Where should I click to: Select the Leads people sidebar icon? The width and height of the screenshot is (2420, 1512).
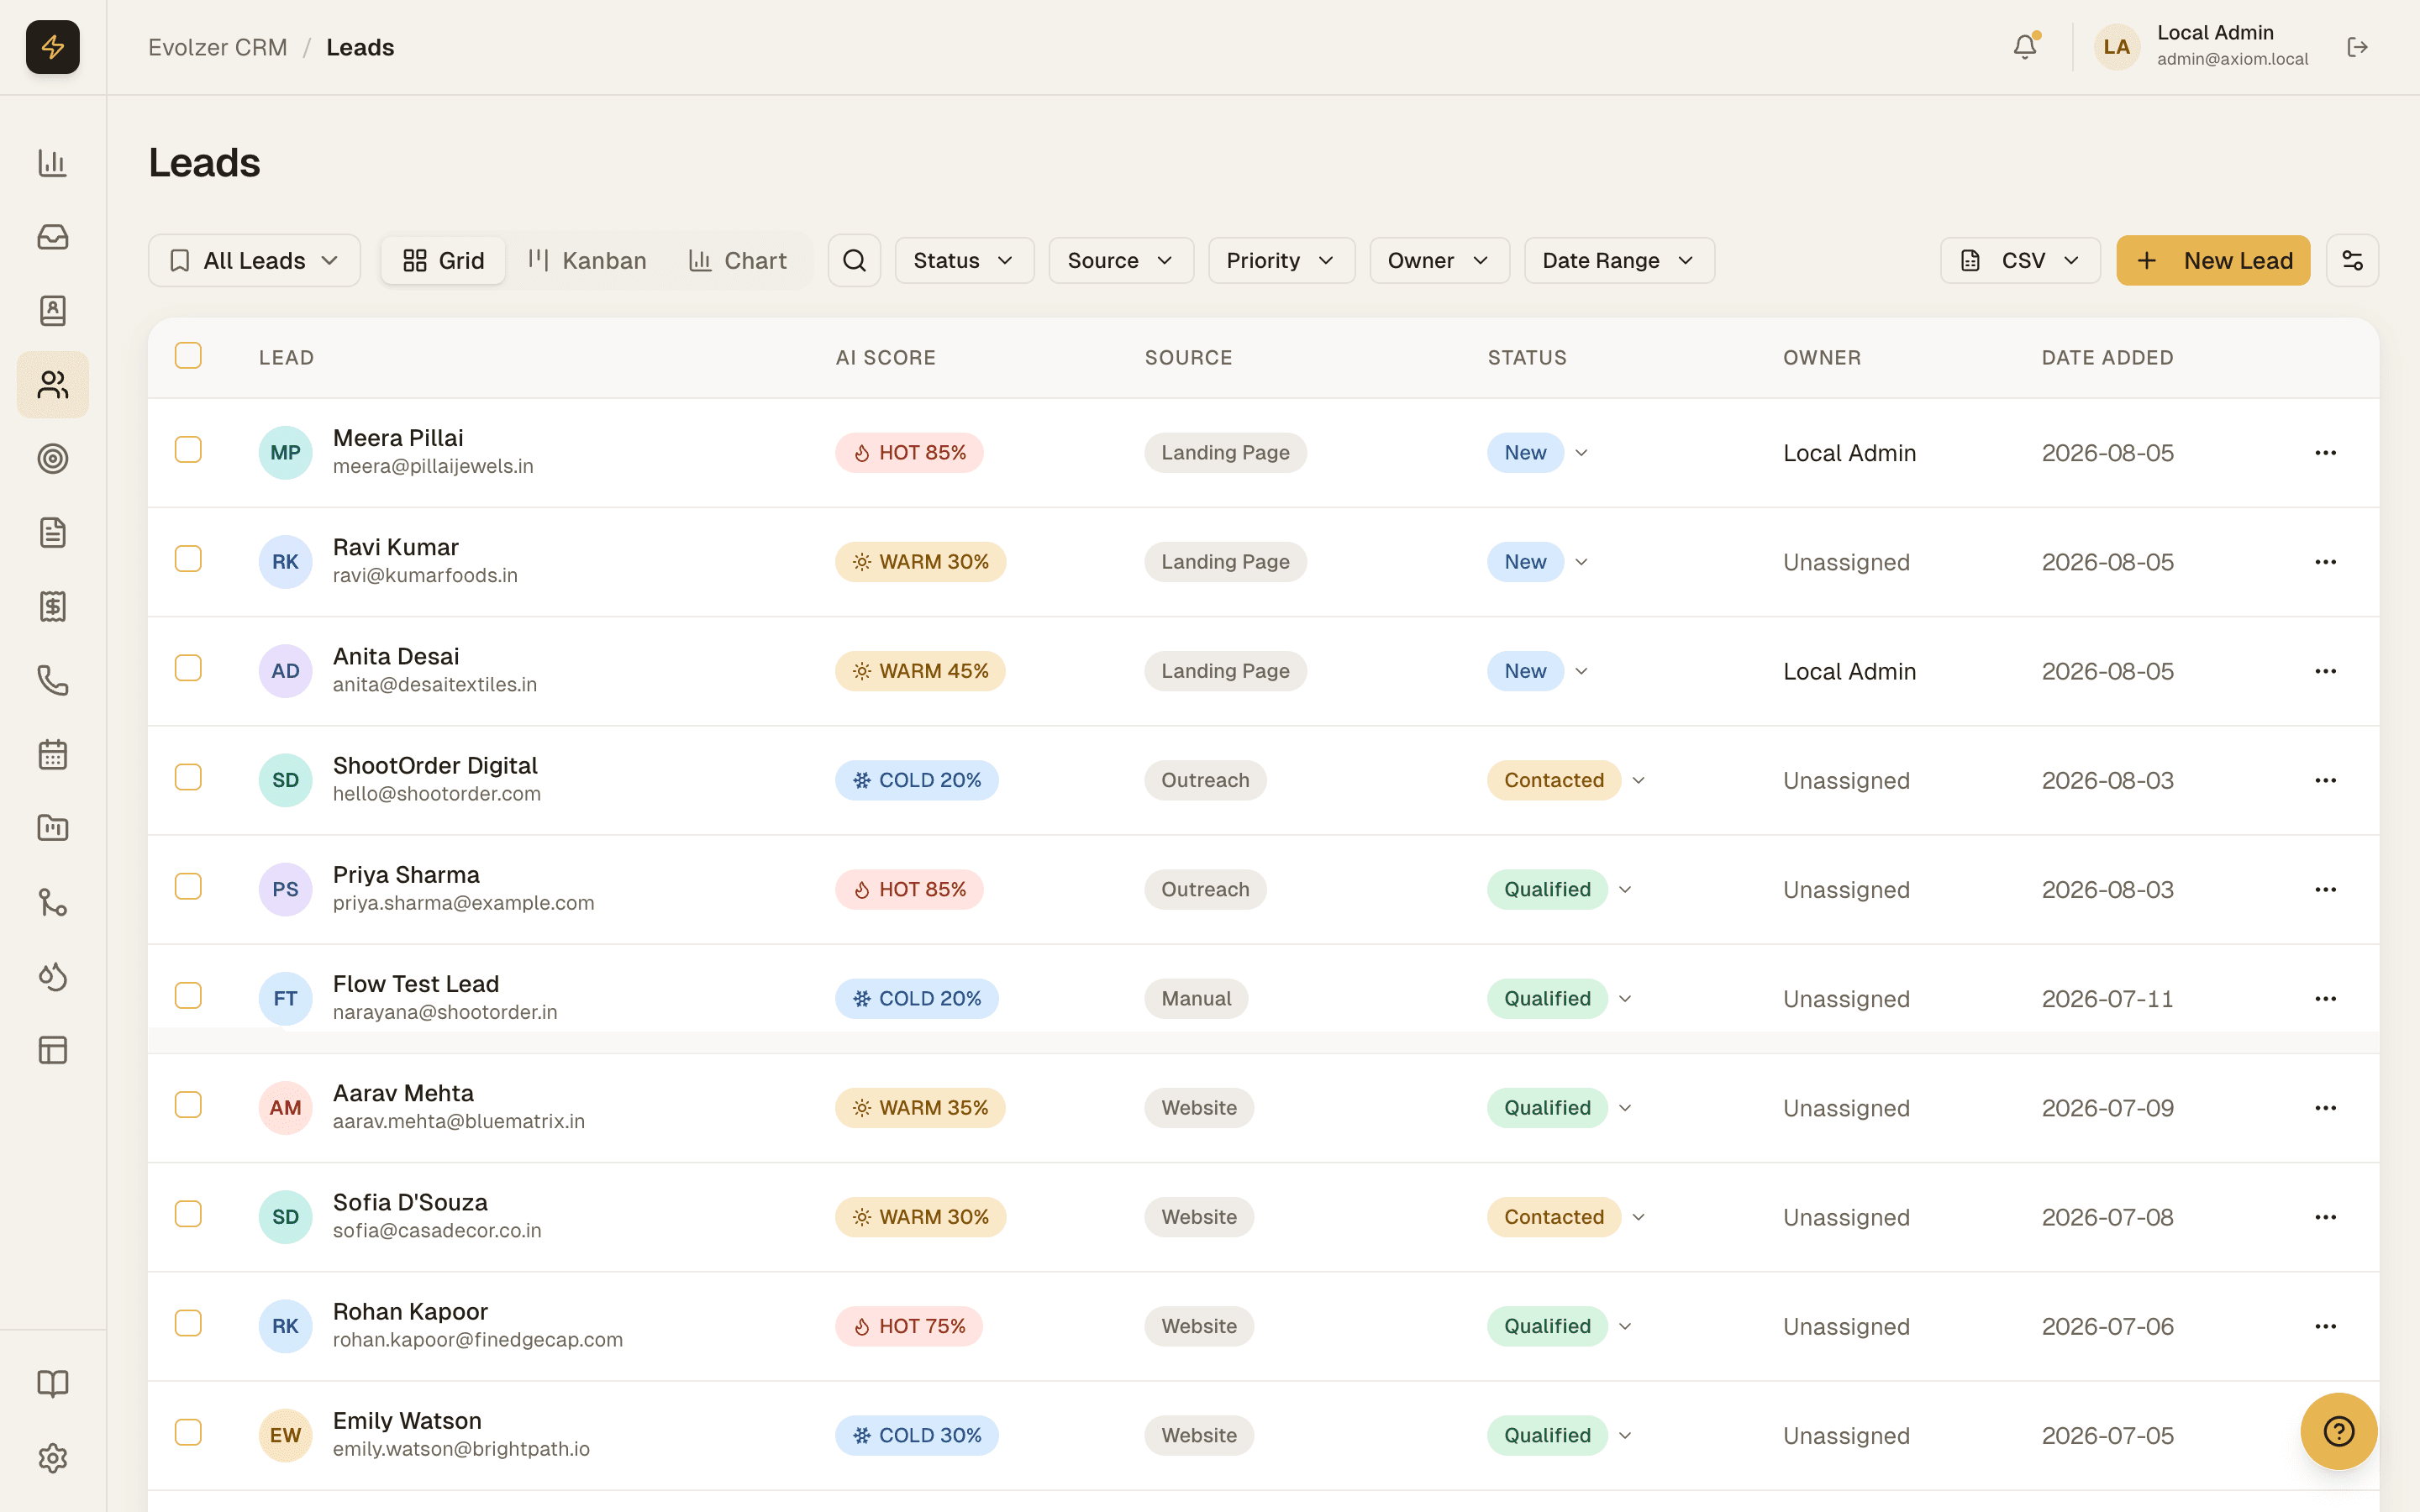point(53,385)
